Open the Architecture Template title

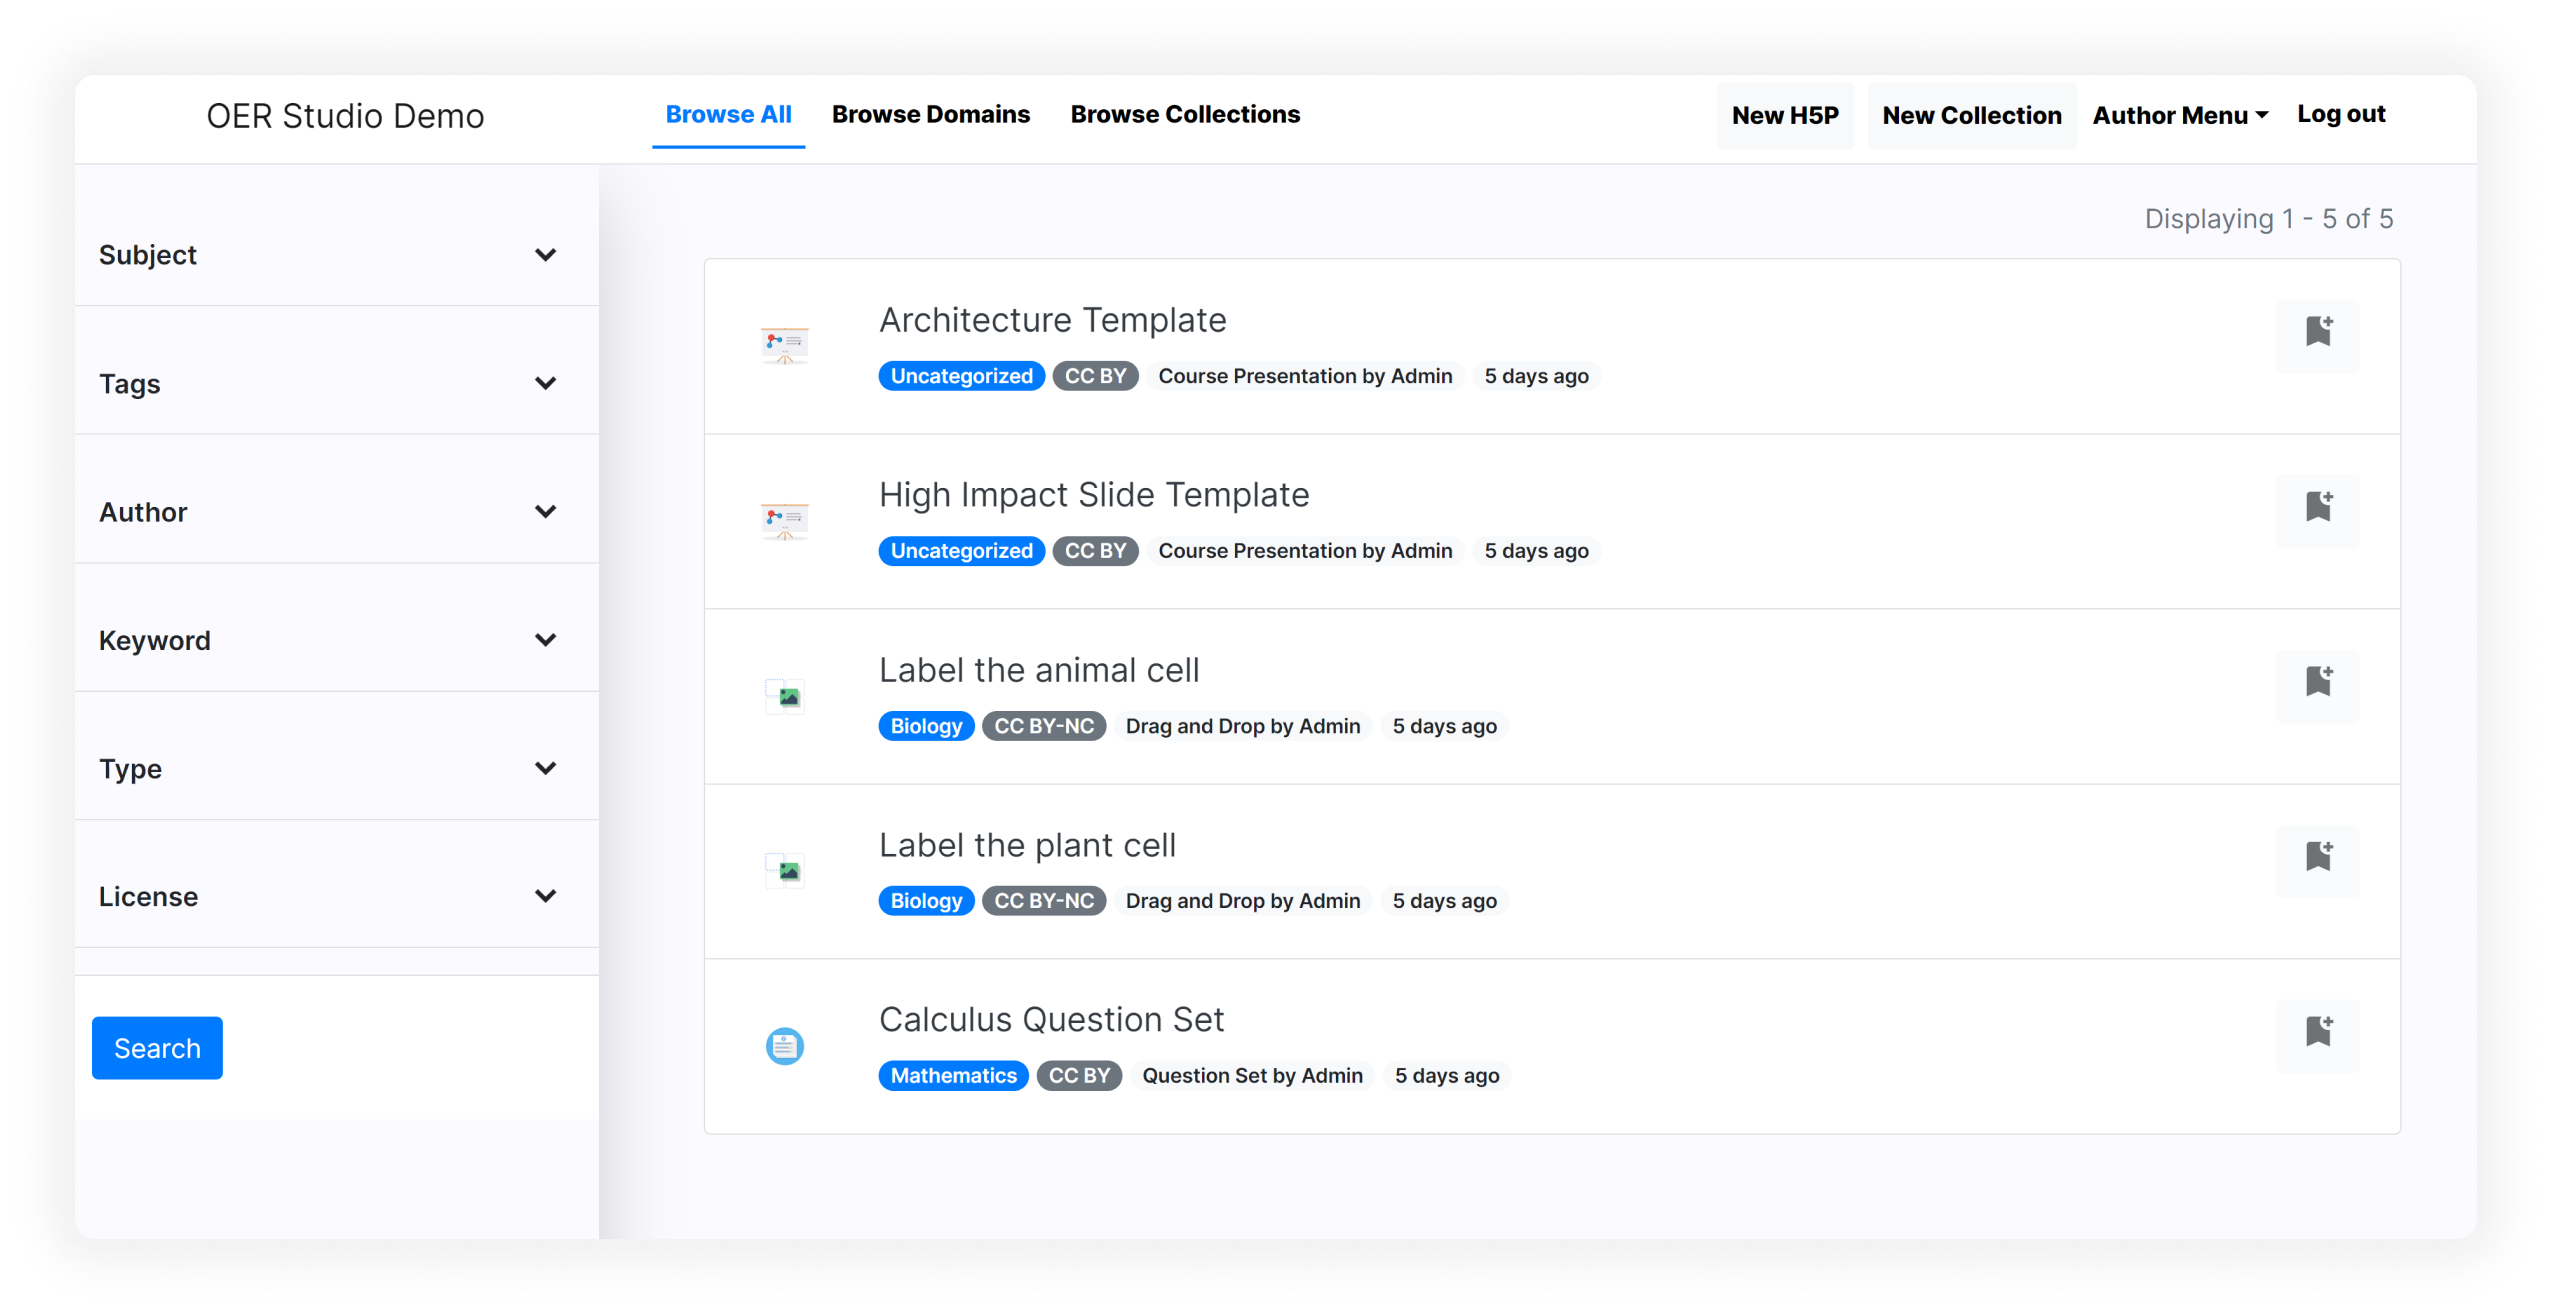pyautogui.click(x=1052, y=320)
